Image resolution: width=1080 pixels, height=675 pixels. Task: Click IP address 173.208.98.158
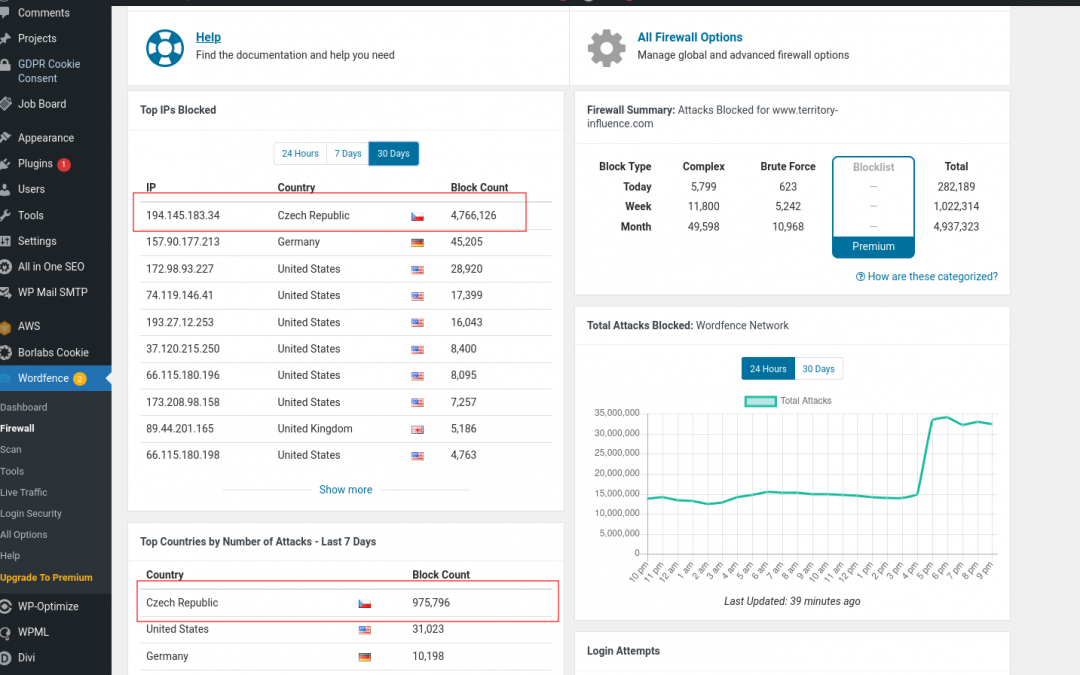(x=183, y=402)
